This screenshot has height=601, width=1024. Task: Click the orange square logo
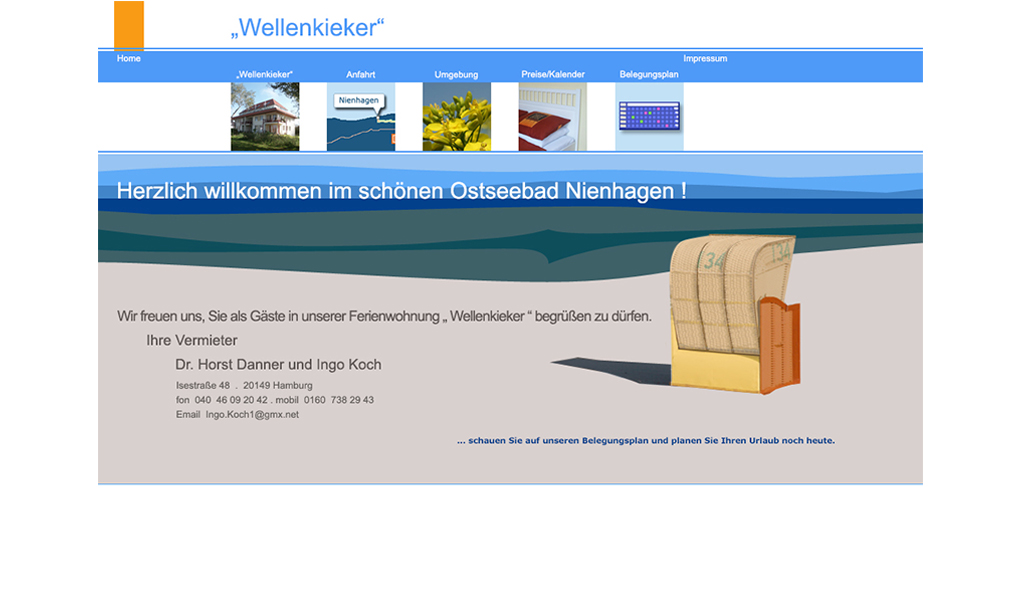[129, 25]
